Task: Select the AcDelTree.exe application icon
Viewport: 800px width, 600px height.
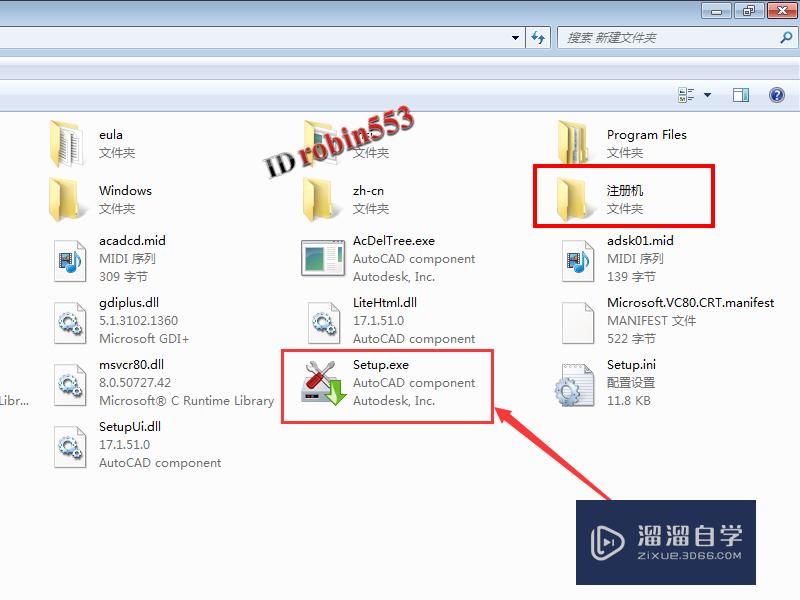Action: [323, 258]
